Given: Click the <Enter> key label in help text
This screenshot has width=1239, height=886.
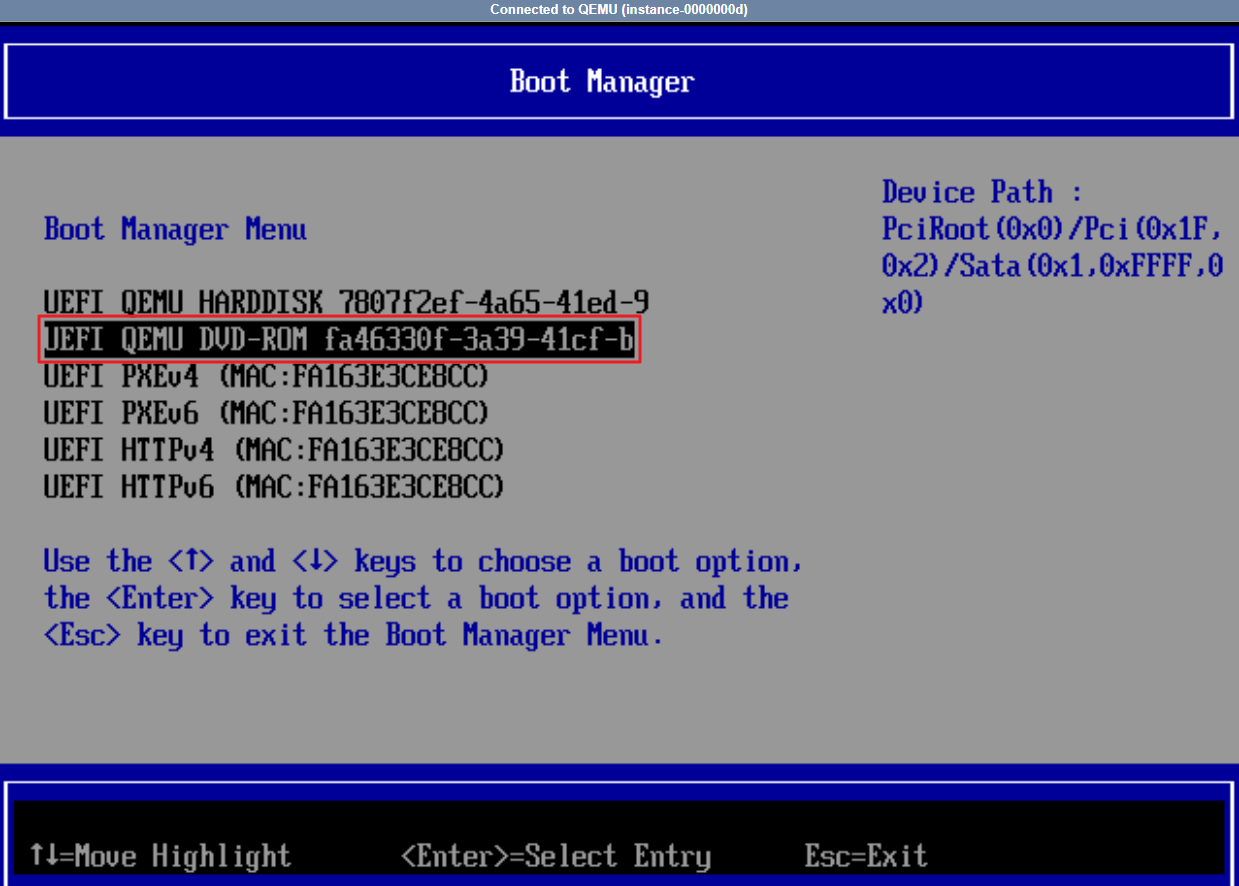Looking at the screenshot, I should 160,599.
